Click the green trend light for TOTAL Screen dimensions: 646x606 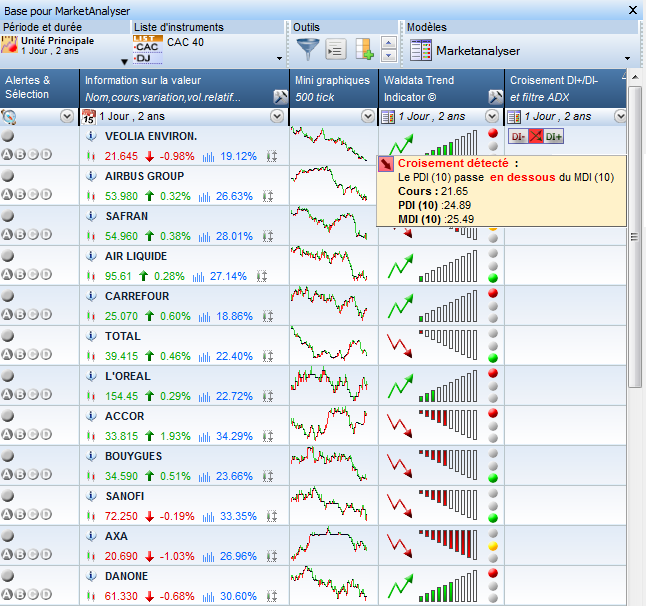point(493,358)
